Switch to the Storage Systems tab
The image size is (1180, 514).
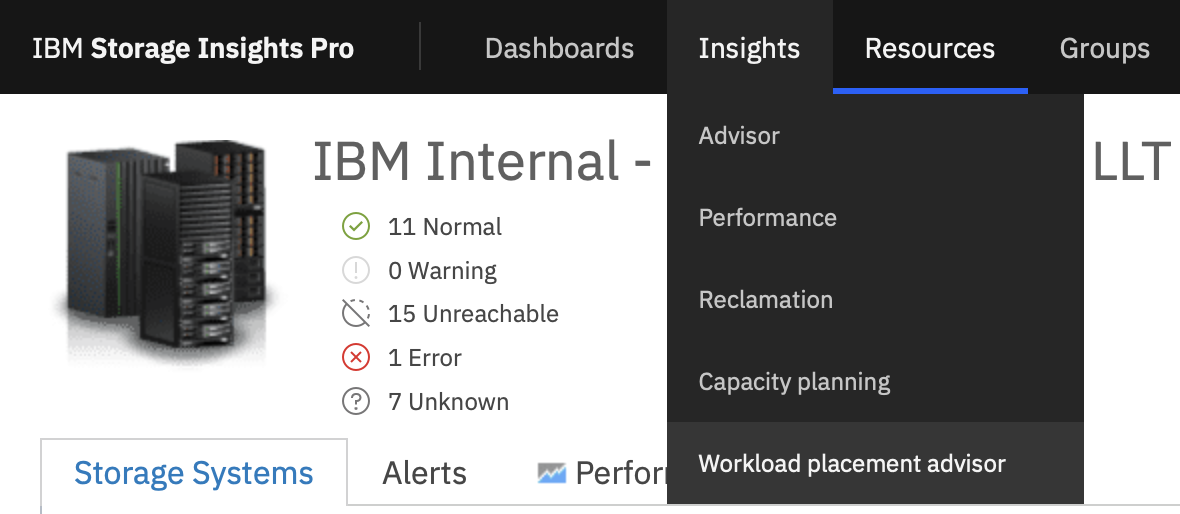pos(194,473)
